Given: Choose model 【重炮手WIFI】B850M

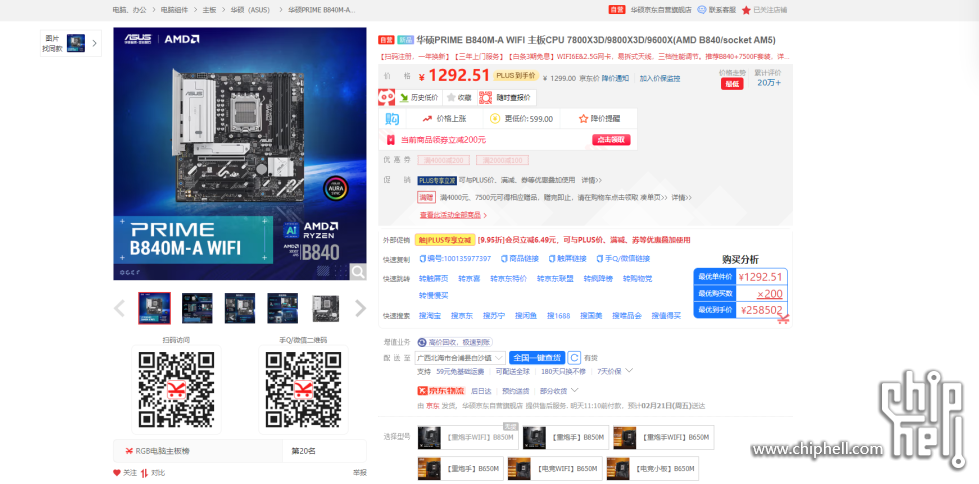Looking at the screenshot, I should (468, 437).
